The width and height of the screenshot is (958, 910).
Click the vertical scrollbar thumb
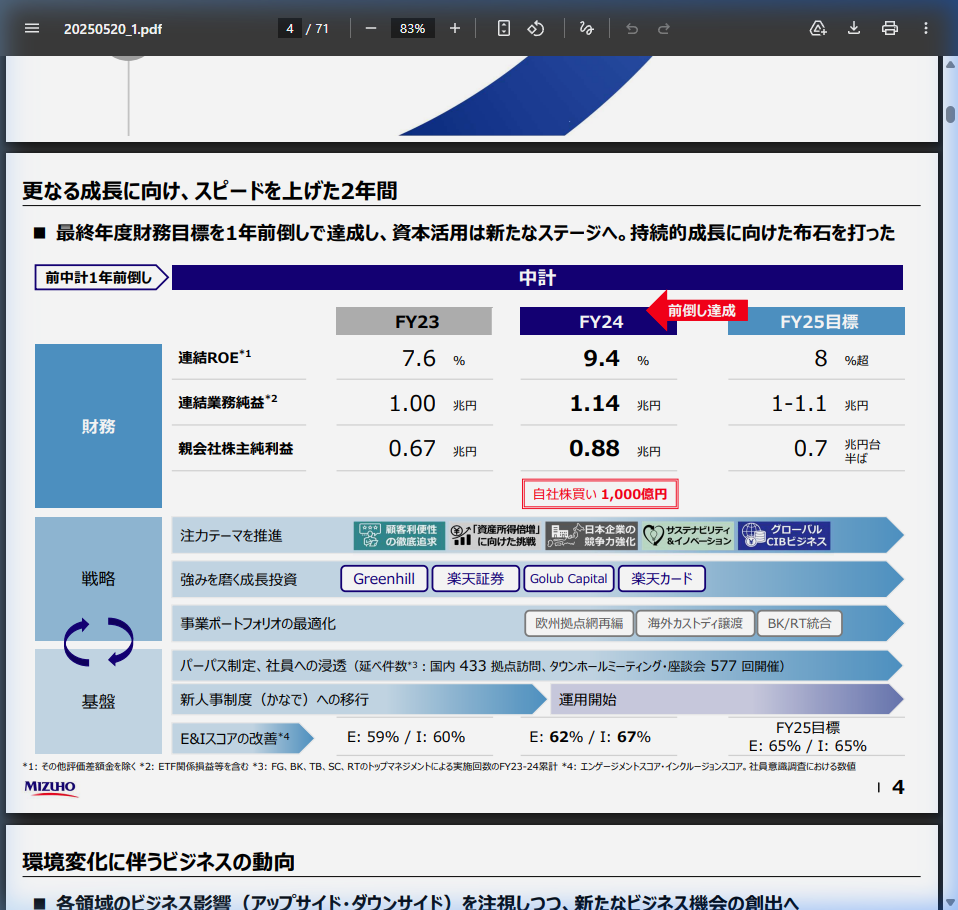click(950, 114)
